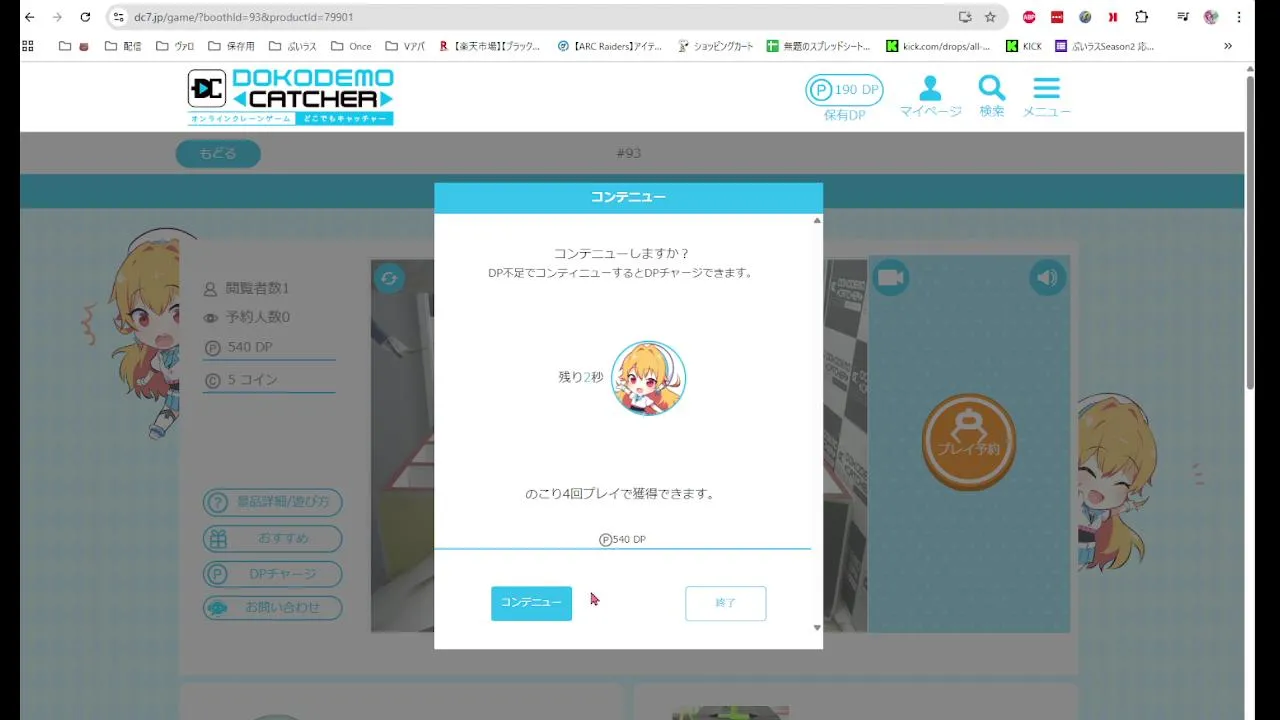Click the のこり4回プレイで獲得できます text

tap(621, 494)
